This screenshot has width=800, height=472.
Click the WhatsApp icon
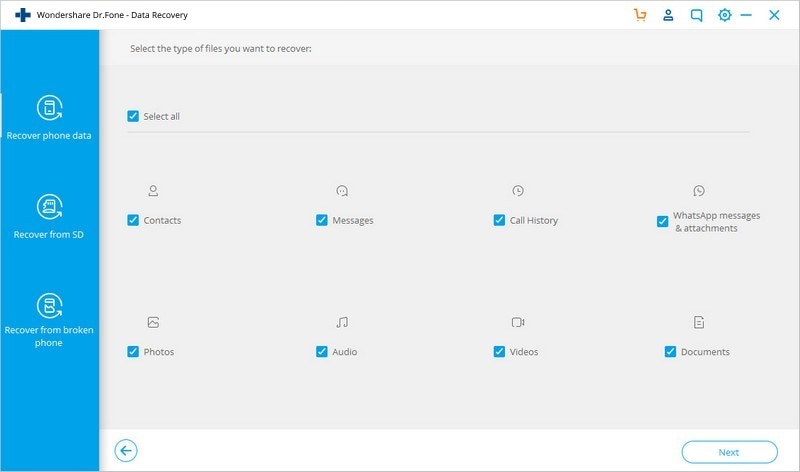click(x=699, y=190)
